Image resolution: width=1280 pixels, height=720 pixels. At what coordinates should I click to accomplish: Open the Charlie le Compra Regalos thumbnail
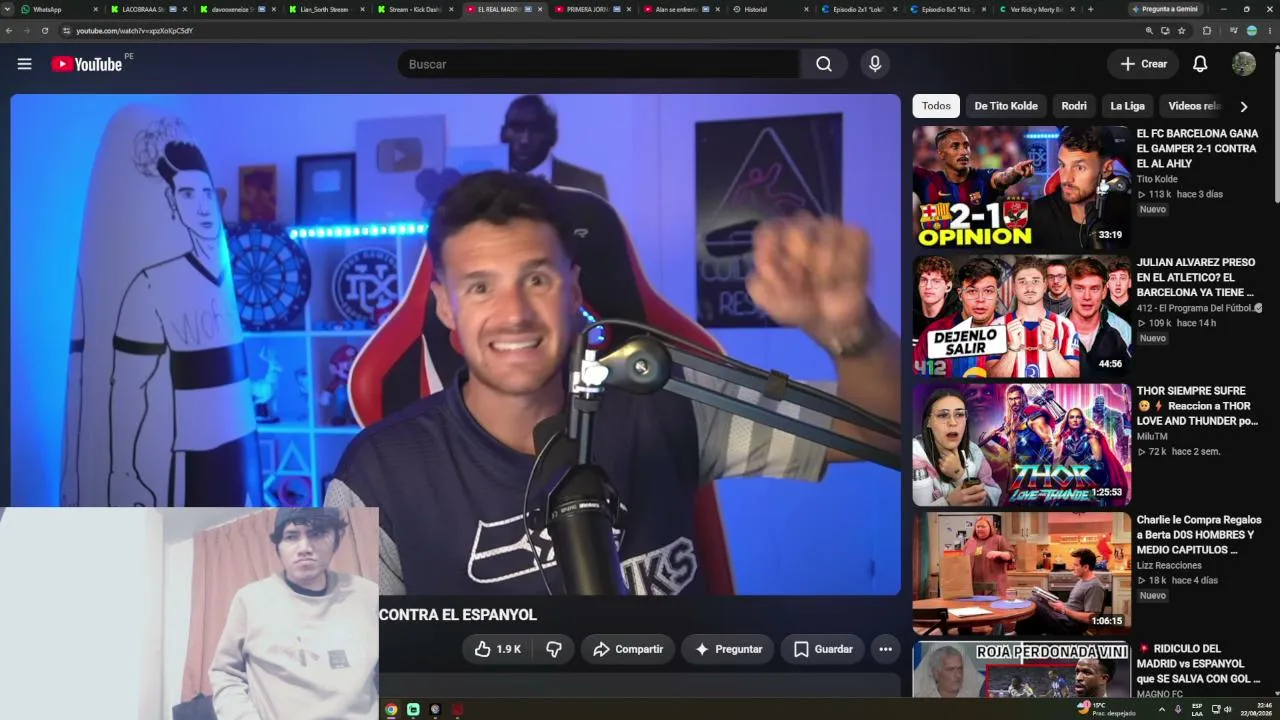[1021, 574]
